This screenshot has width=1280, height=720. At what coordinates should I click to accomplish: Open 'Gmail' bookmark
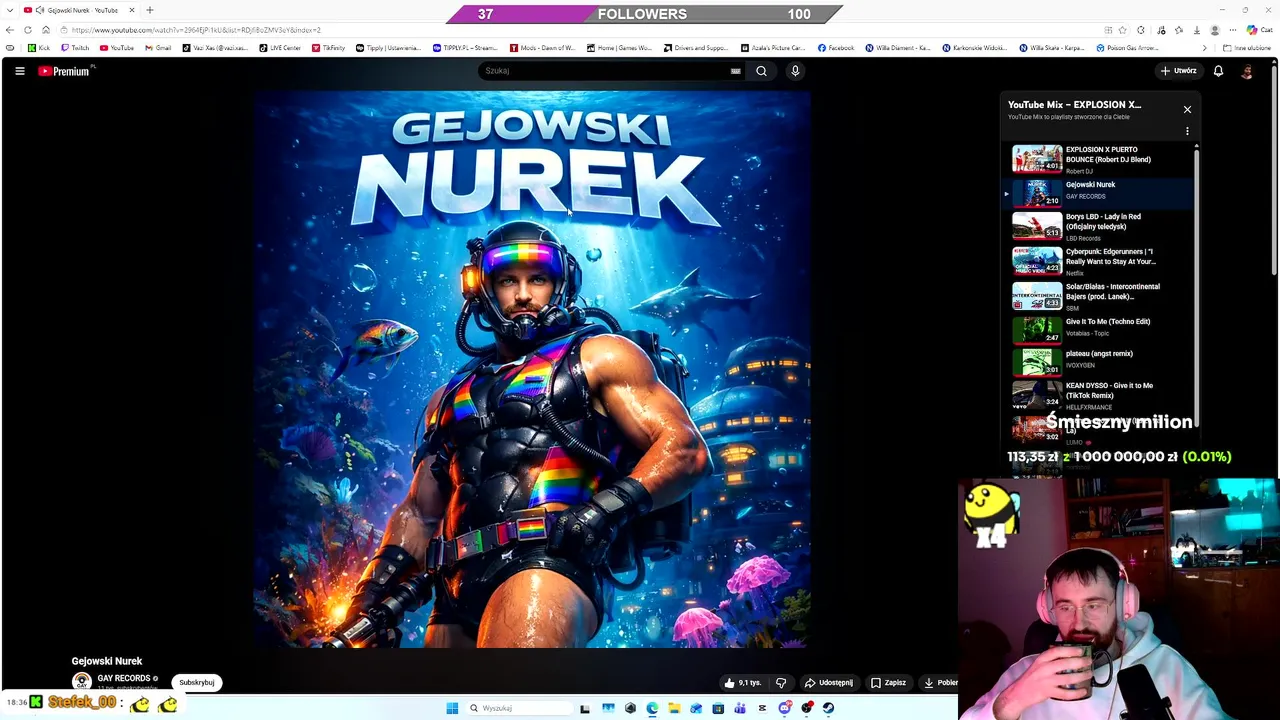click(x=158, y=48)
